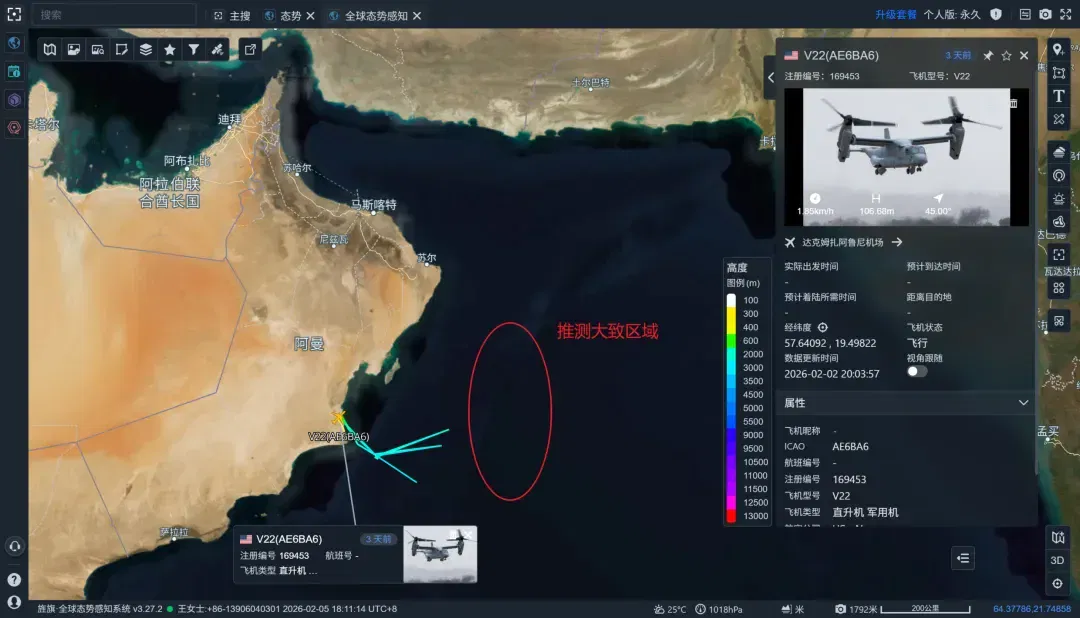Click the V22(AE6BA6) popup card thumbnail
The image size is (1080, 618).
click(439, 555)
